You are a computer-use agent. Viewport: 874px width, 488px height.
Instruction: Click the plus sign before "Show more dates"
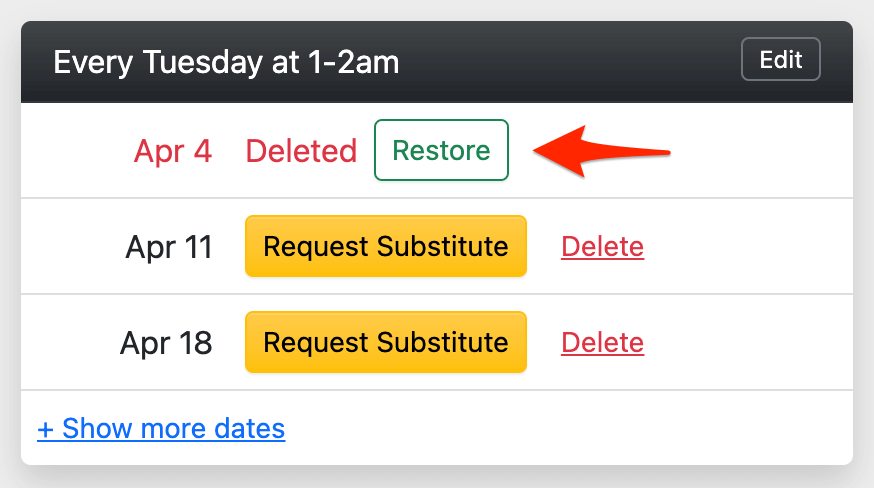point(45,430)
